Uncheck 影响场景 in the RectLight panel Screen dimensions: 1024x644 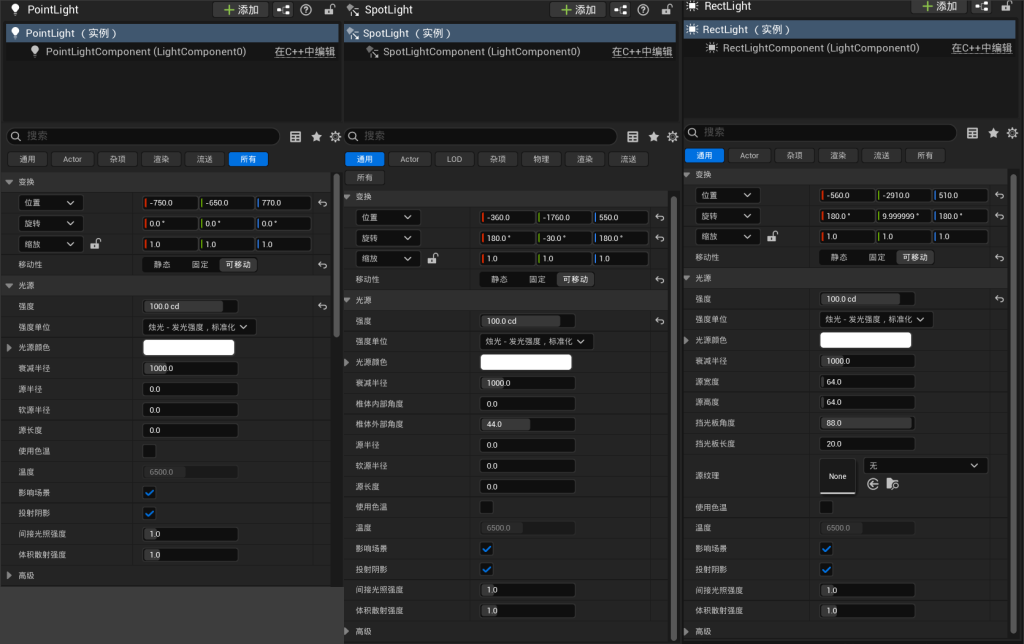826,549
